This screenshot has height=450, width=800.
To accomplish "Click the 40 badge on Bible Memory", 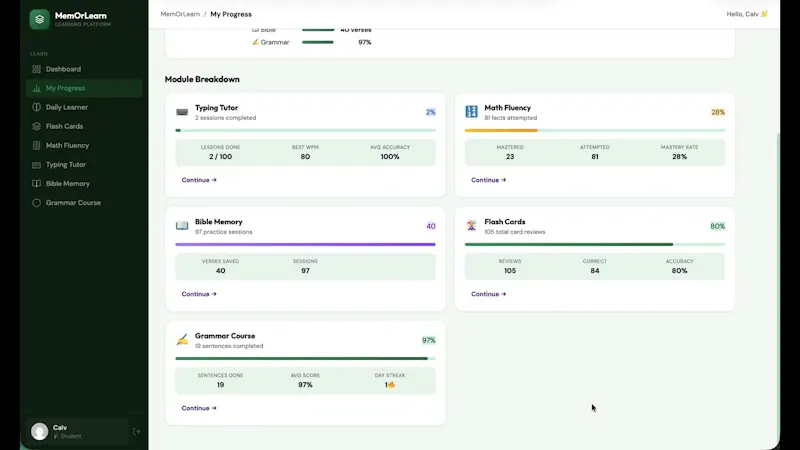I will pyautogui.click(x=431, y=226).
